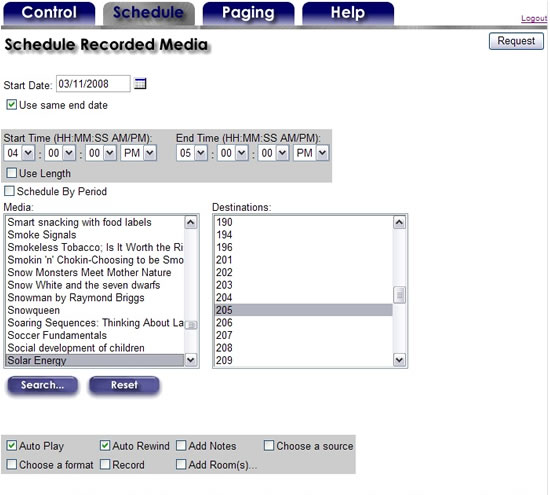Disable the Auto Rewind checkbox
550x495 pixels.
(105, 446)
